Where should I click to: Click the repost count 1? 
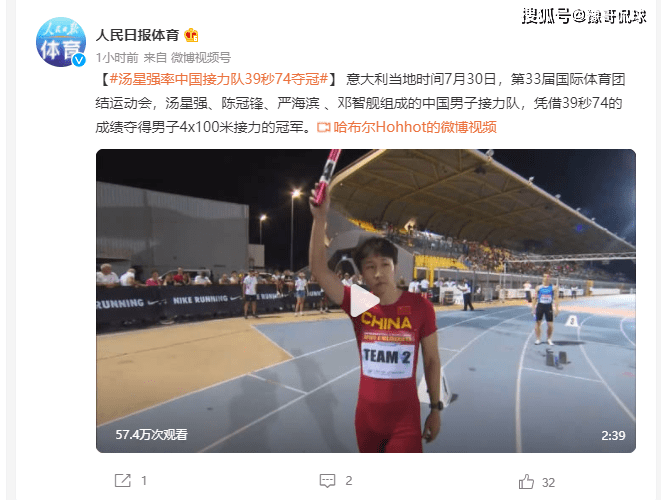144,481
